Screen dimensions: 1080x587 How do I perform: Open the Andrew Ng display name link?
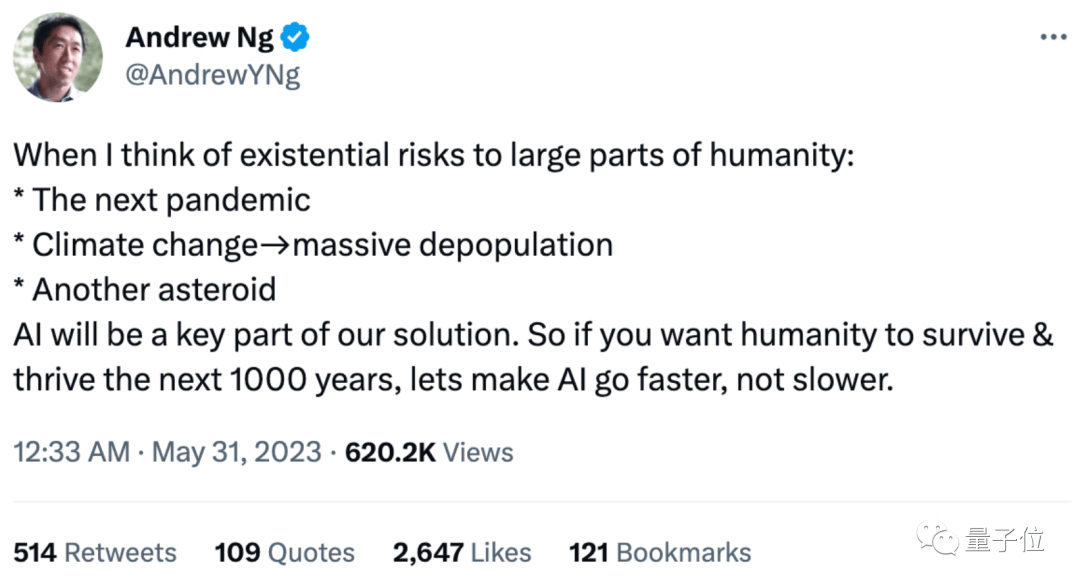199,38
